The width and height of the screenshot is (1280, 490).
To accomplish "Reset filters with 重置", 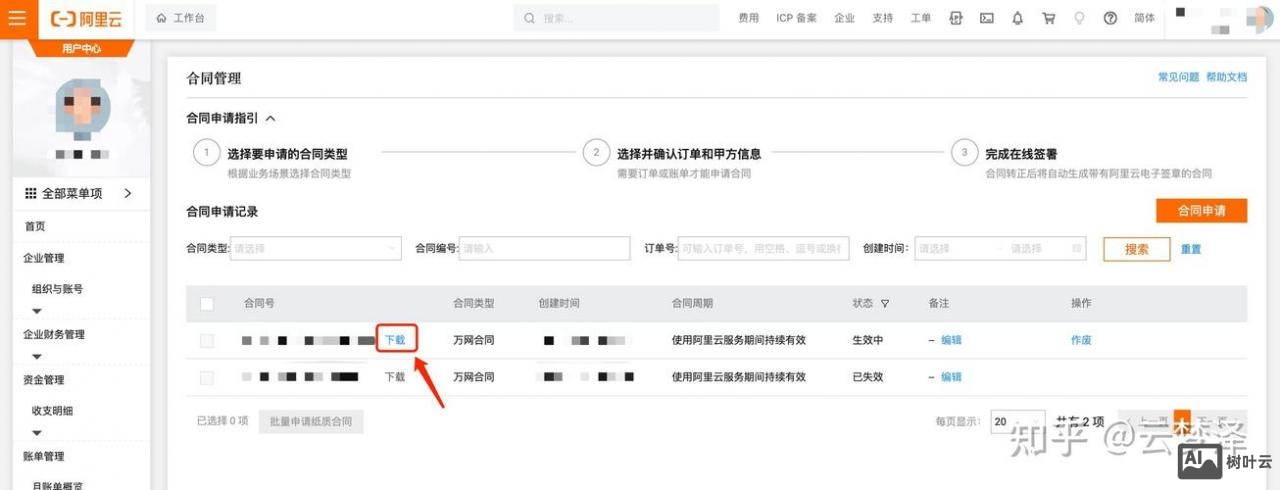I will point(1191,249).
